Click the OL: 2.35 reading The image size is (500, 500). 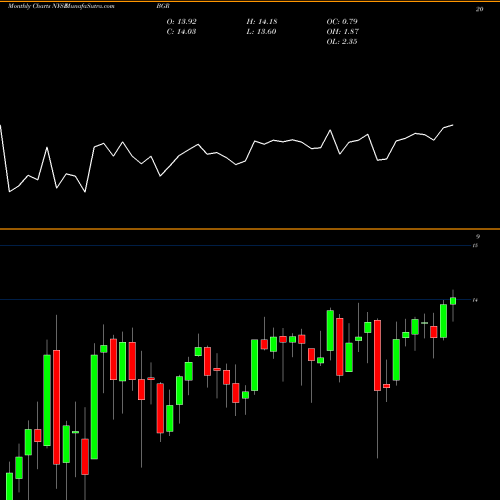(342, 42)
